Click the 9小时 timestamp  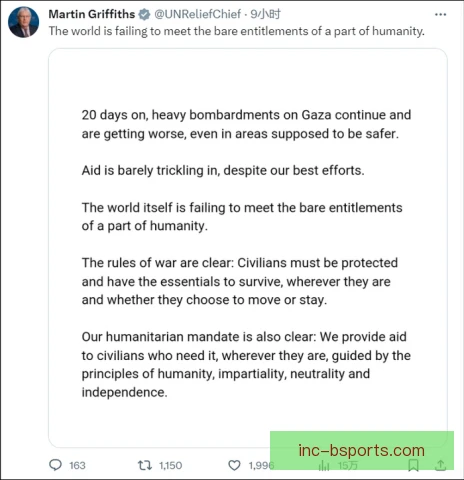tap(266, 14)
